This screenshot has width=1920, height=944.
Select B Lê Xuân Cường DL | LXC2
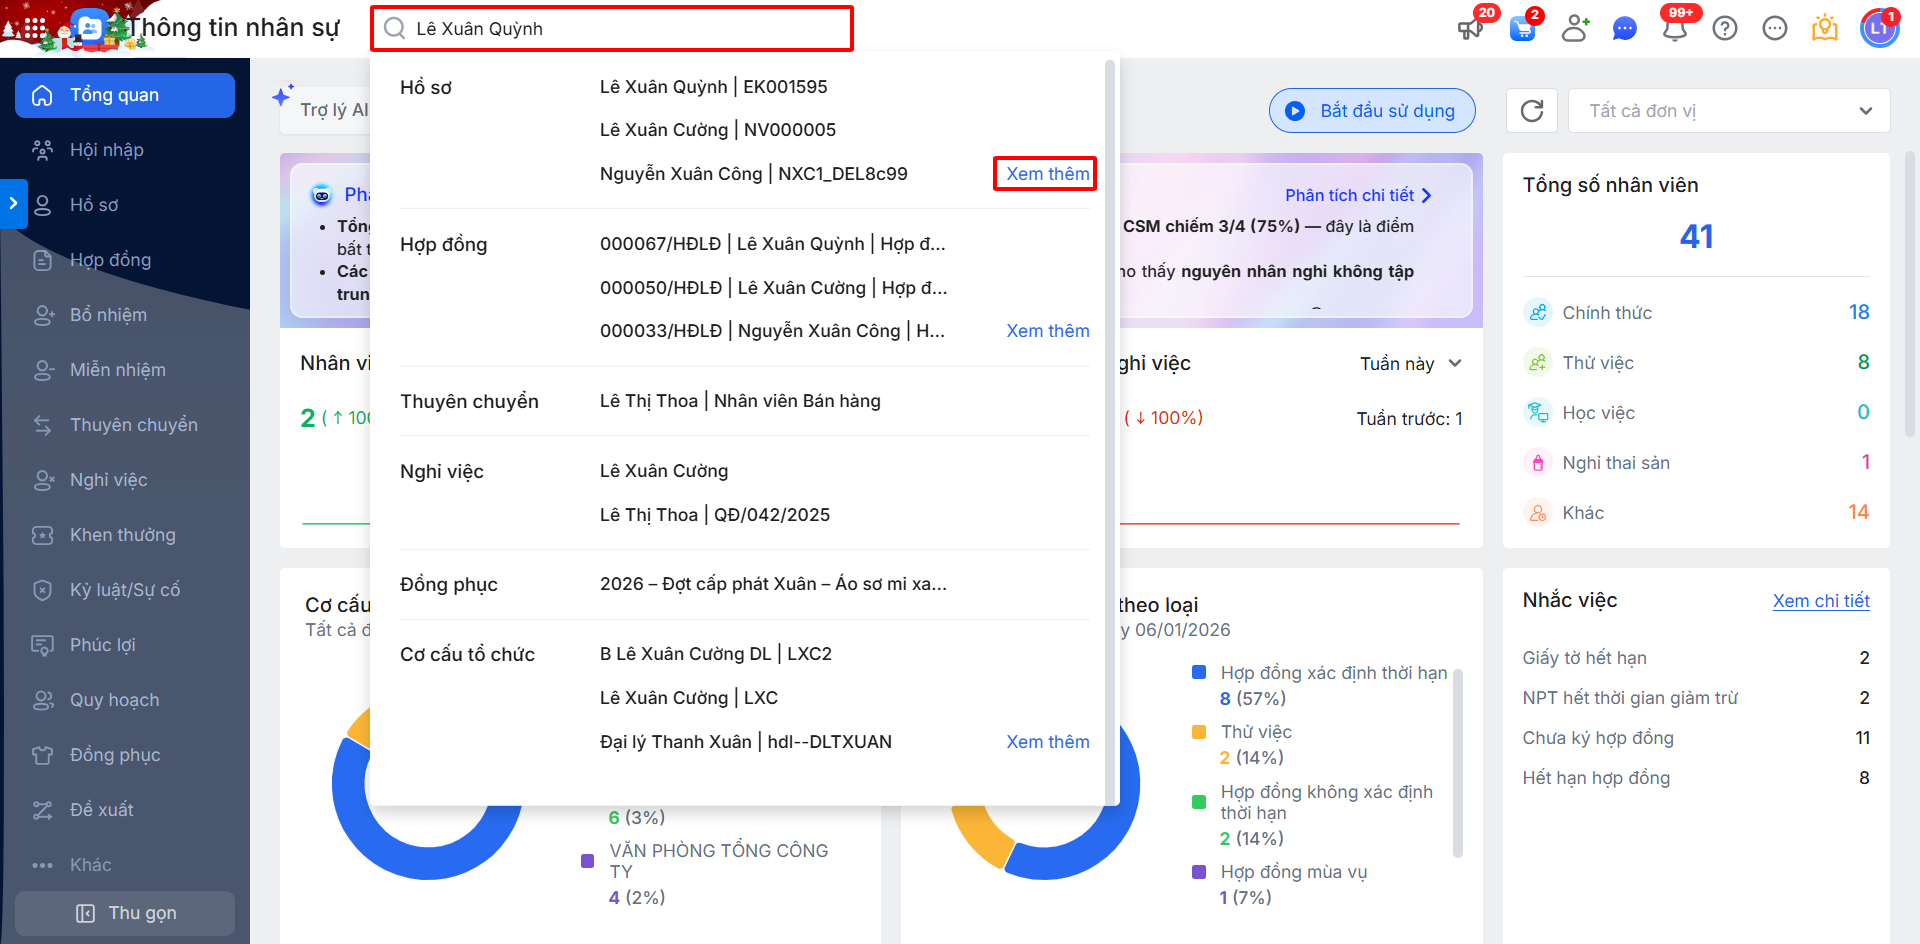[x=716, y=654]
